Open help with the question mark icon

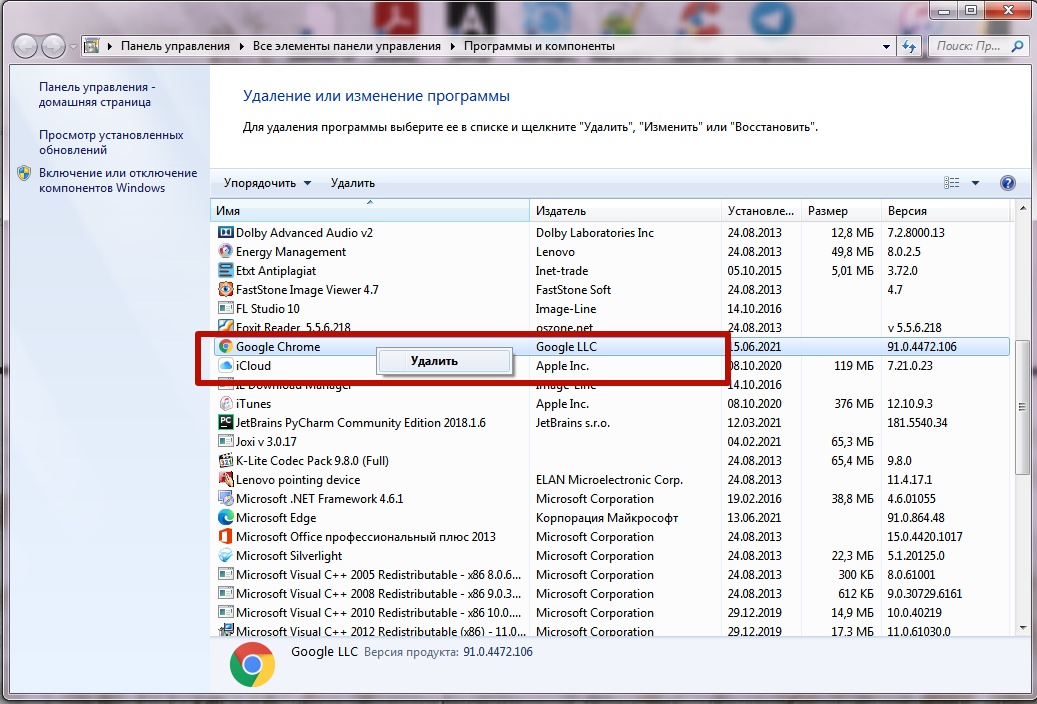tap(1007, 183)
